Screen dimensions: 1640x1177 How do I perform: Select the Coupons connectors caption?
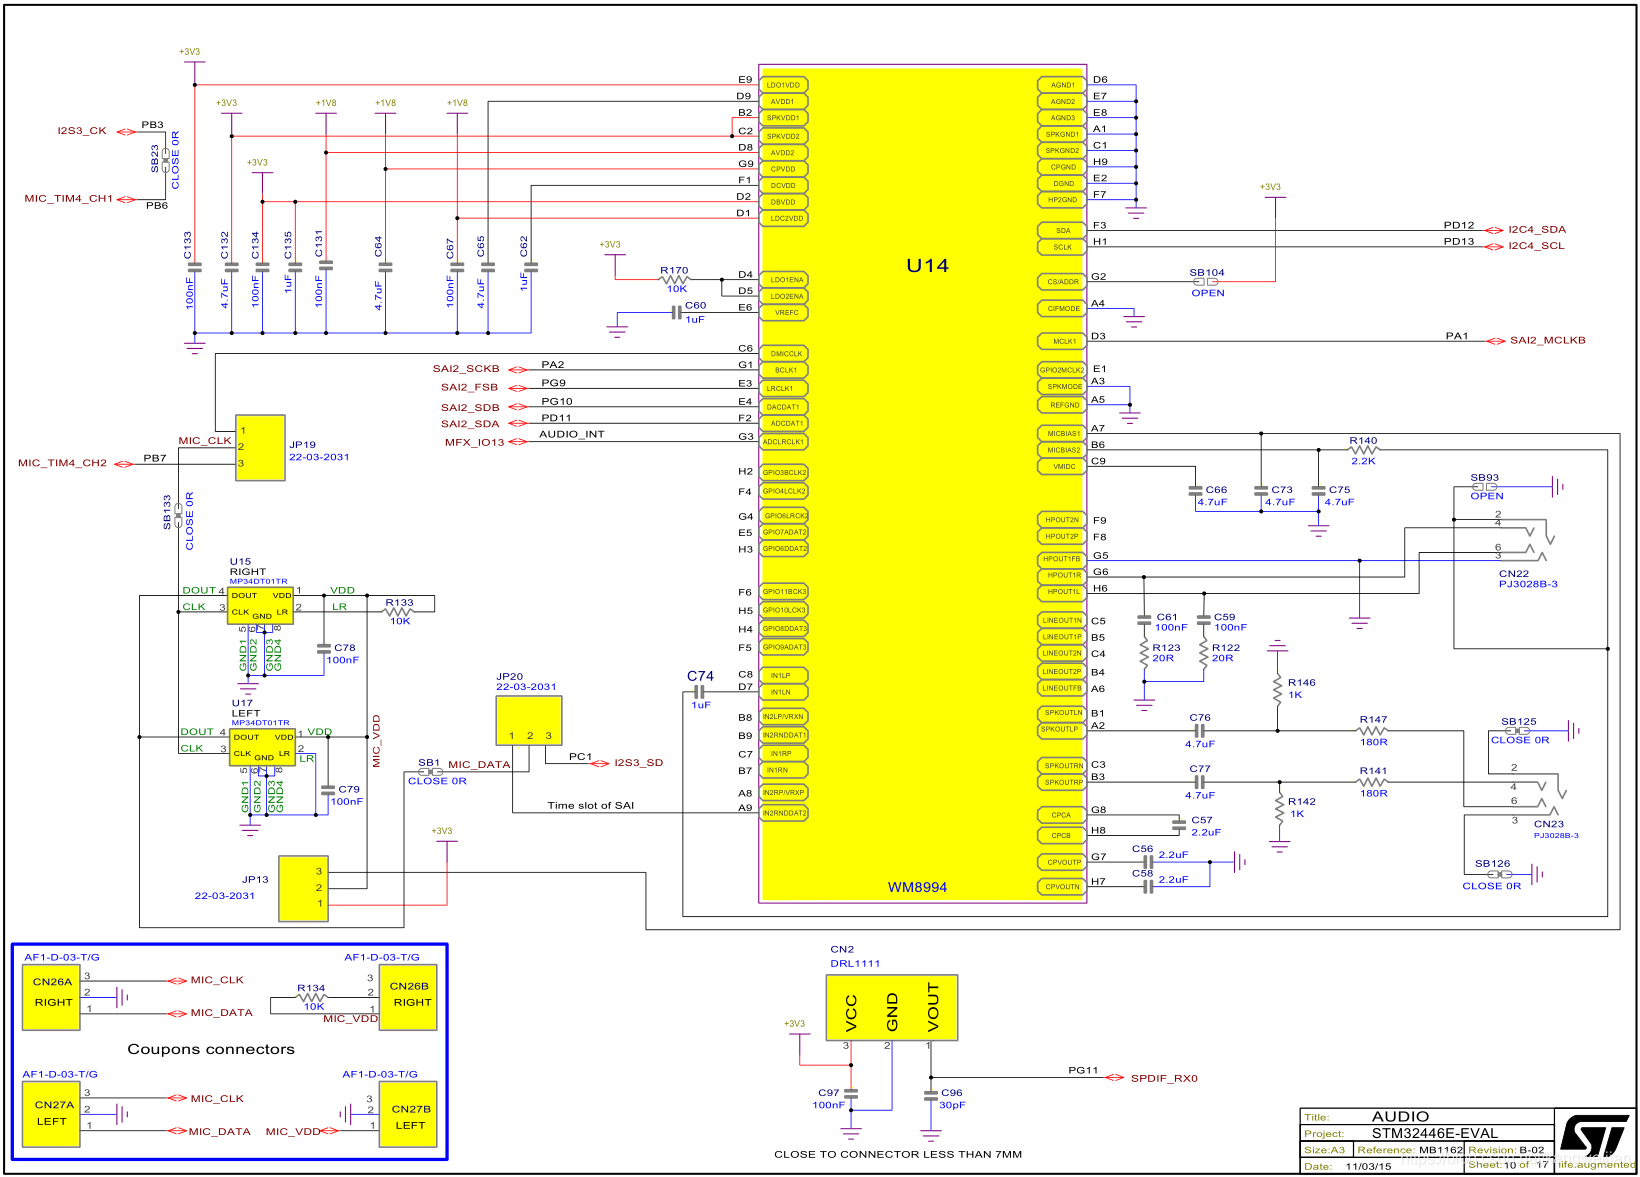click(211, 1049)
